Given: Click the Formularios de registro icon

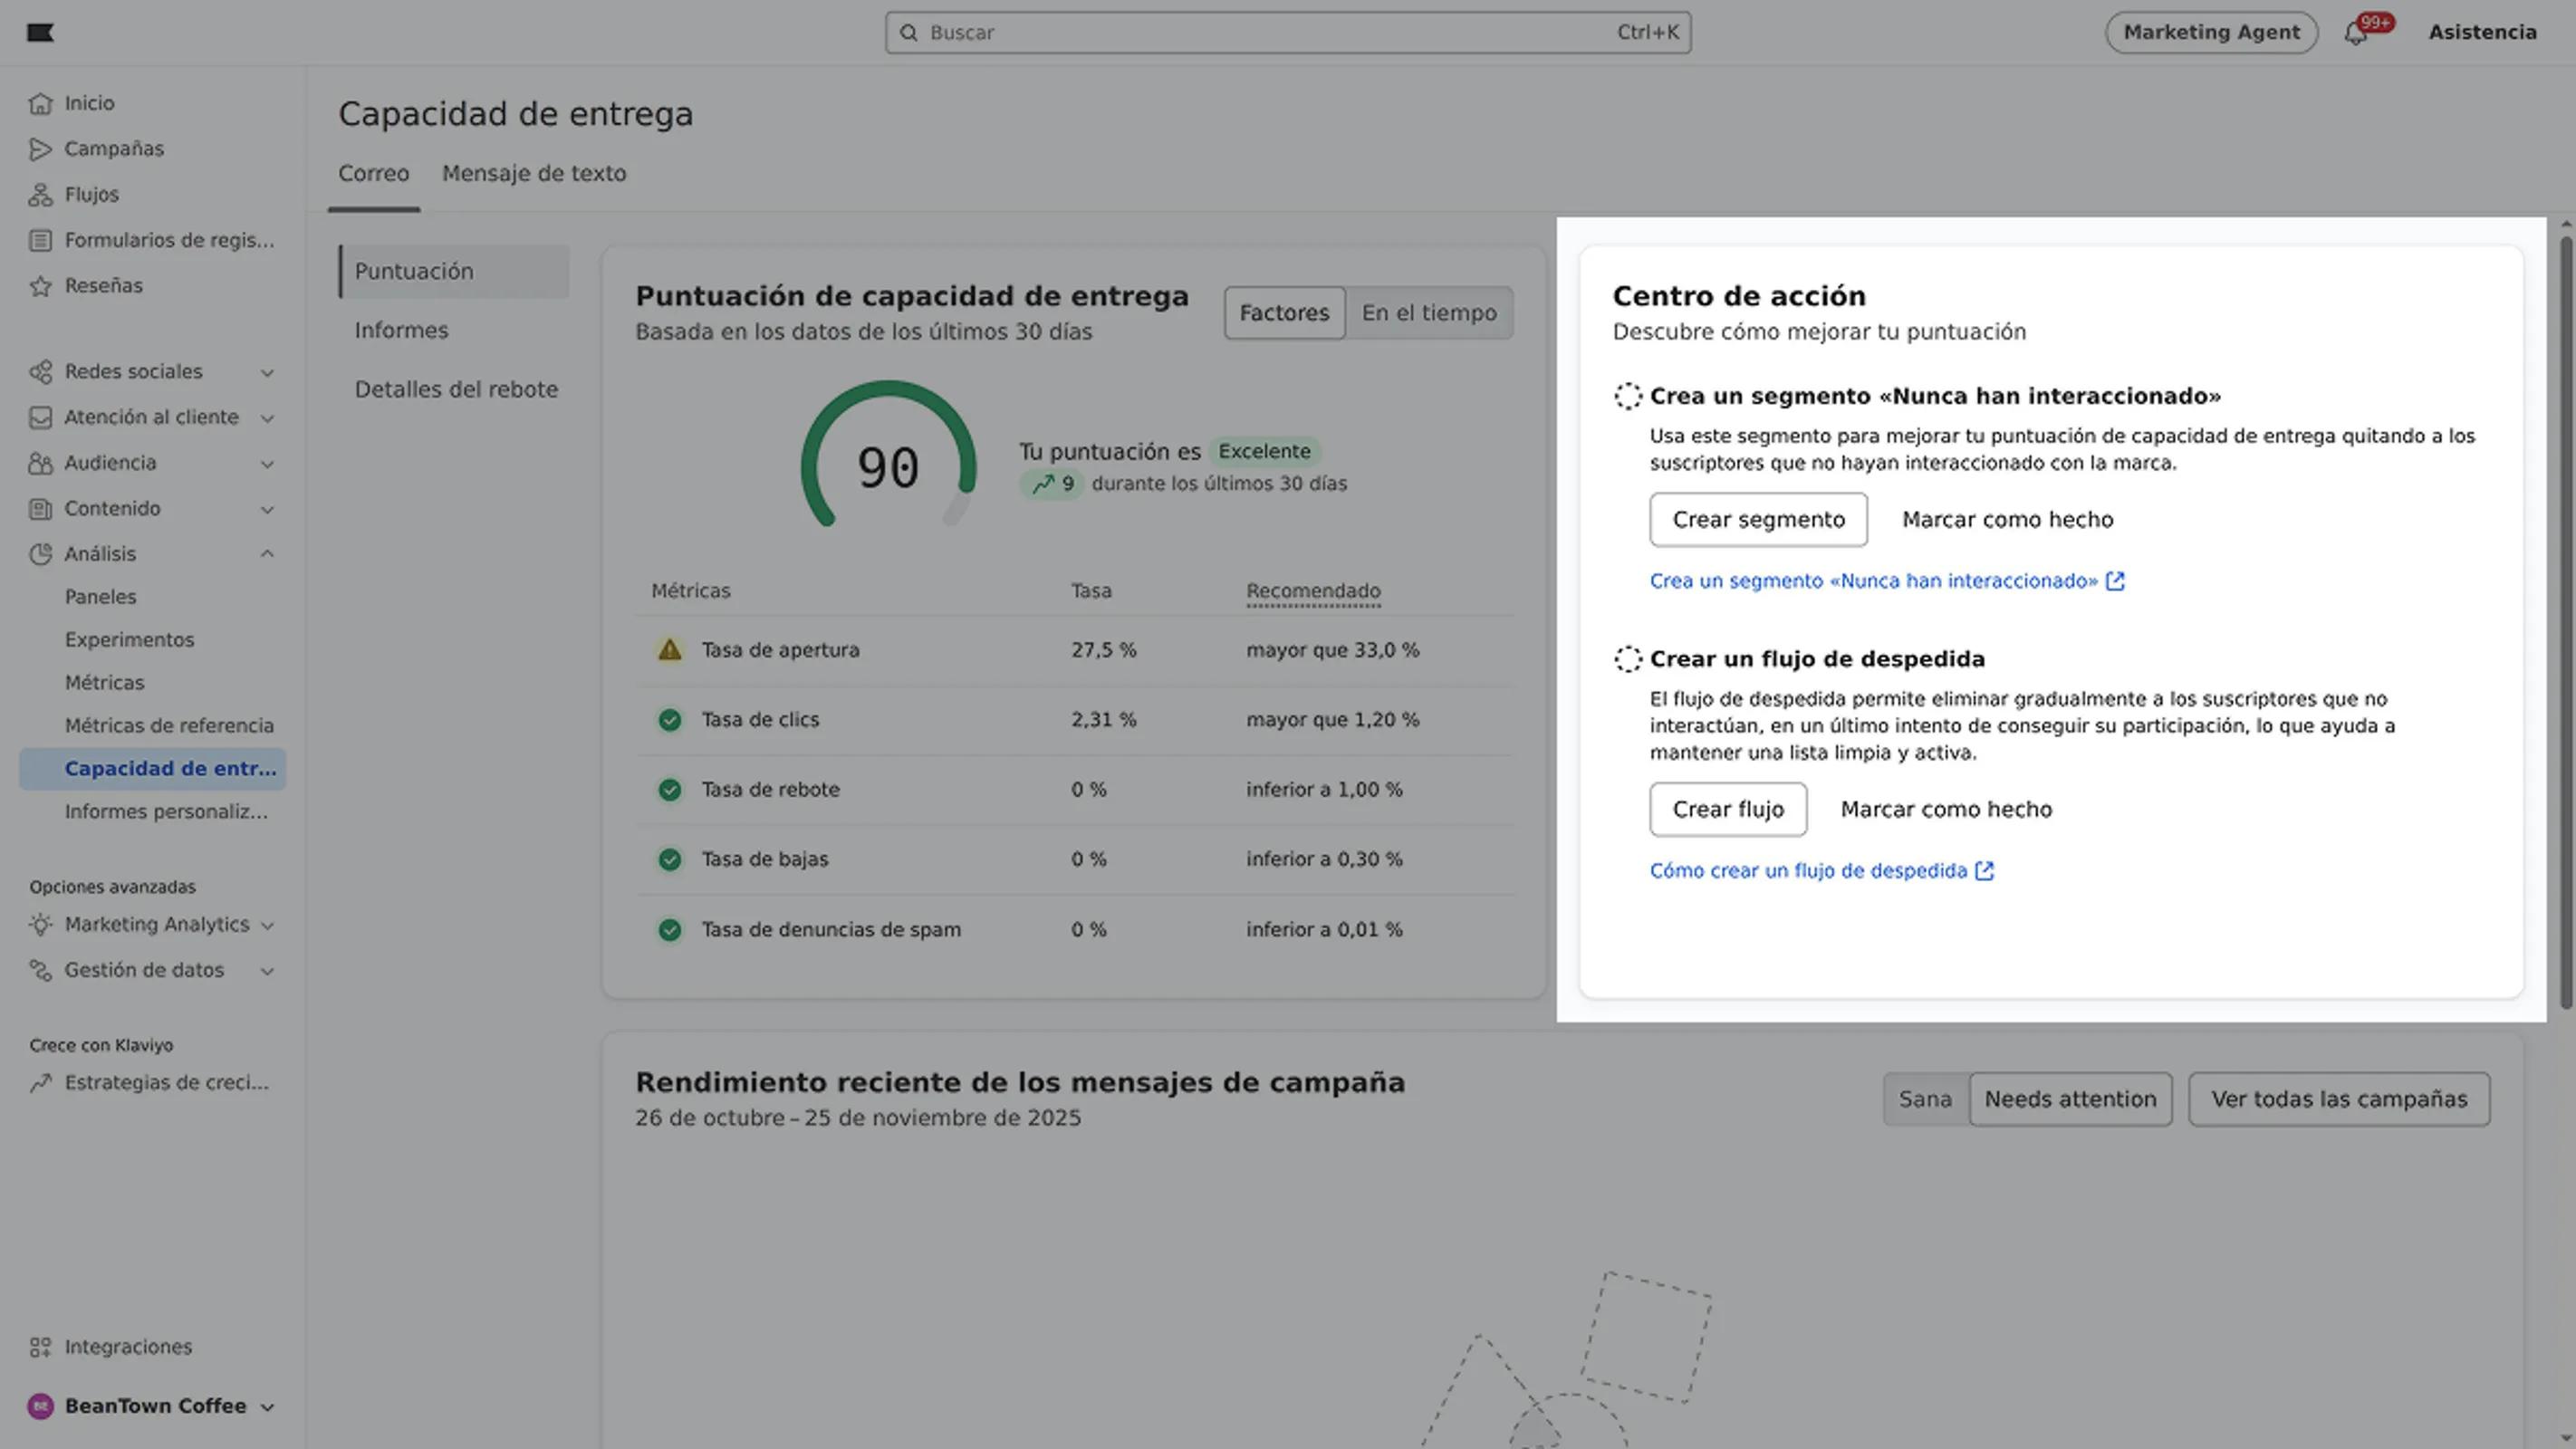Looking at the screenshot, I should coord(40,240).
